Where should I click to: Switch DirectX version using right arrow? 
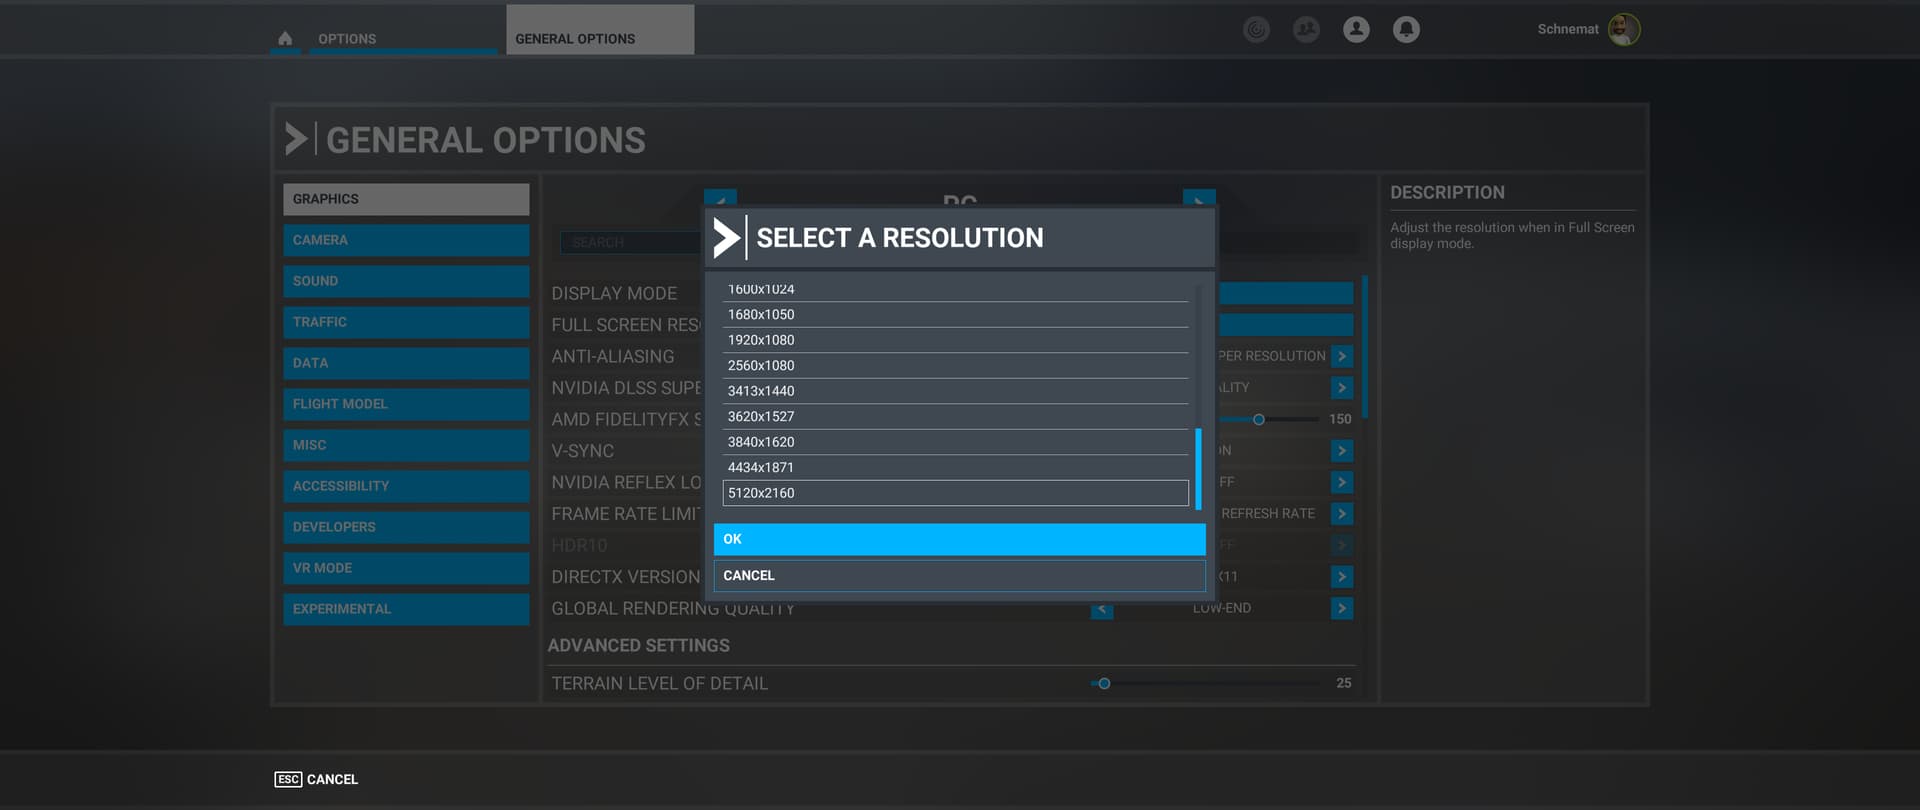[1342, 577]
